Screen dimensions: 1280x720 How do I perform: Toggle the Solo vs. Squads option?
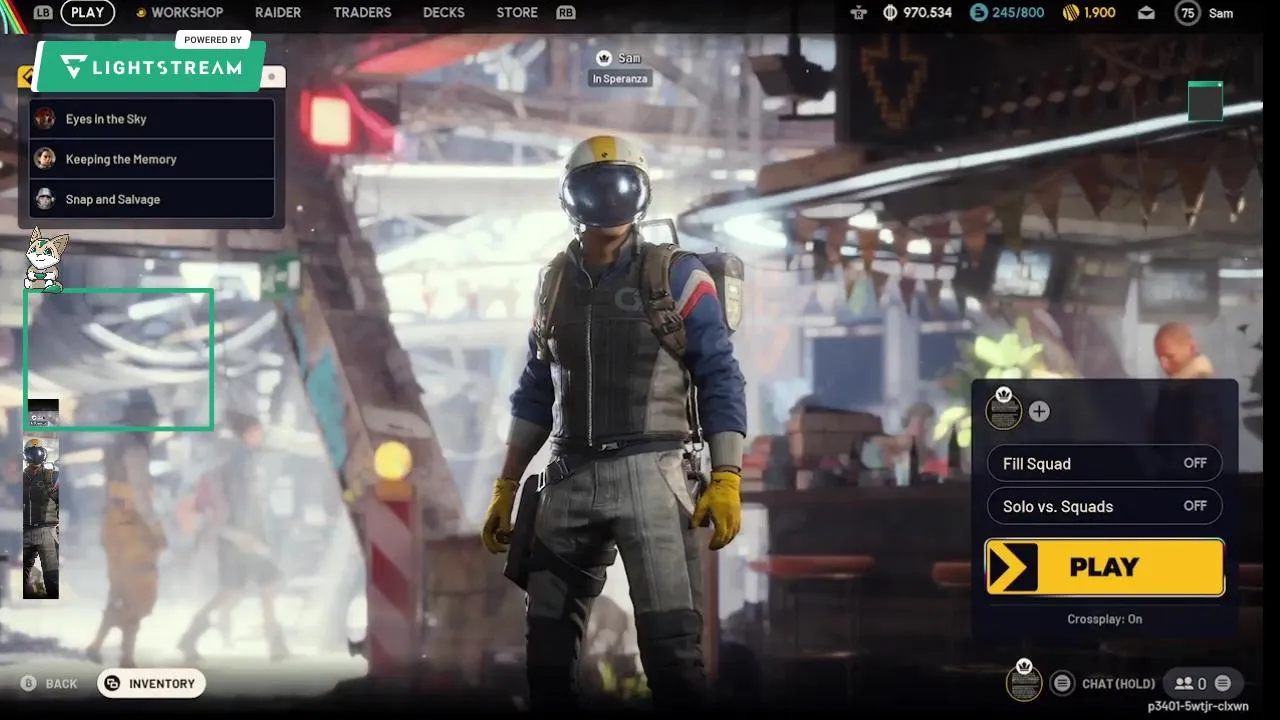[1104, 506]
